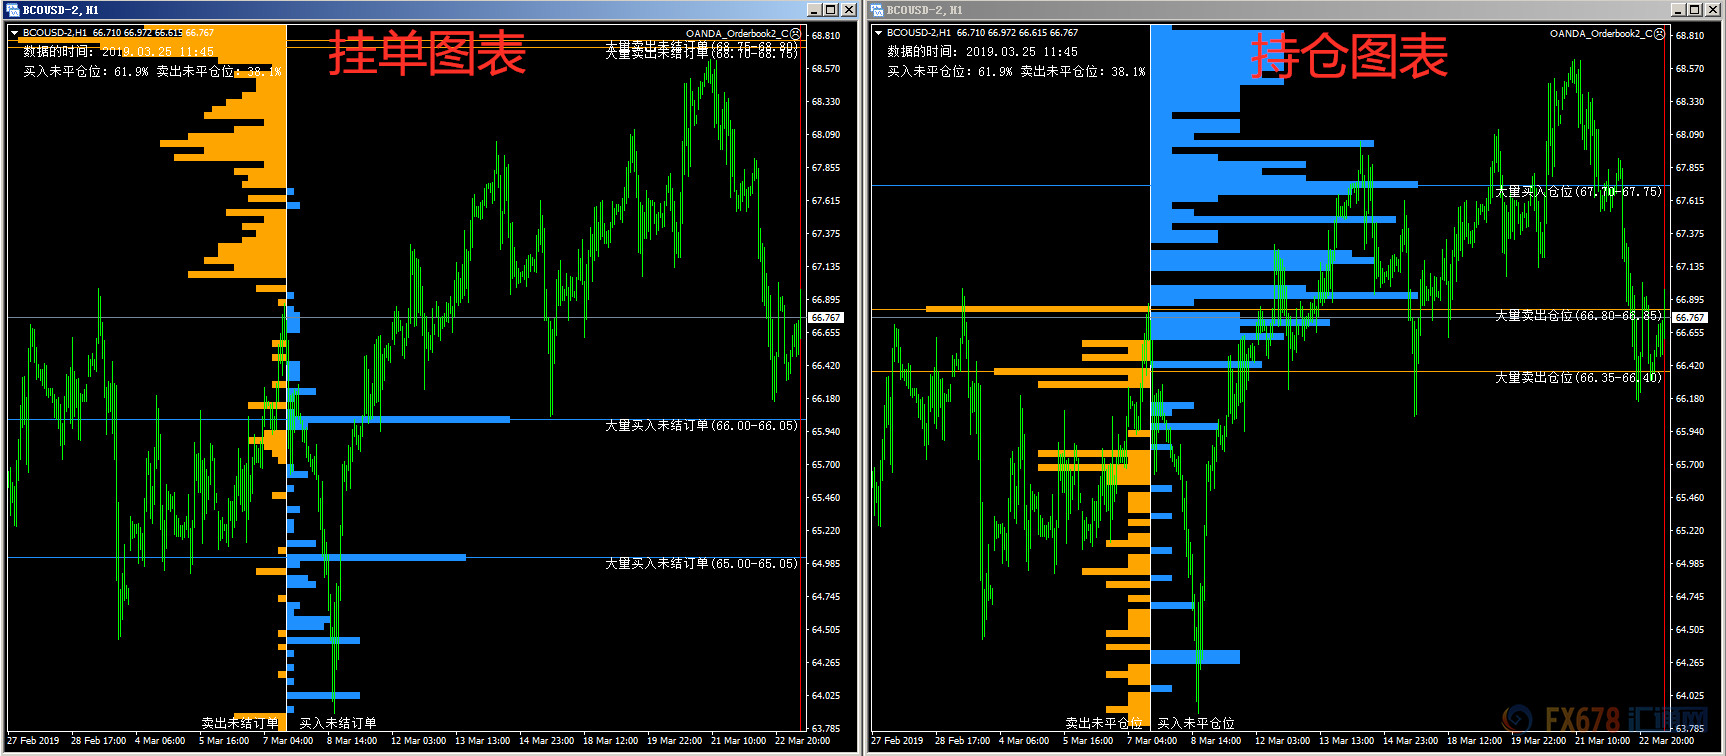Minimize the right BCOUSD-2 chart window
Image resolution: width=1726 pixels, height=756 pixels.
[x=1677, y=9]
